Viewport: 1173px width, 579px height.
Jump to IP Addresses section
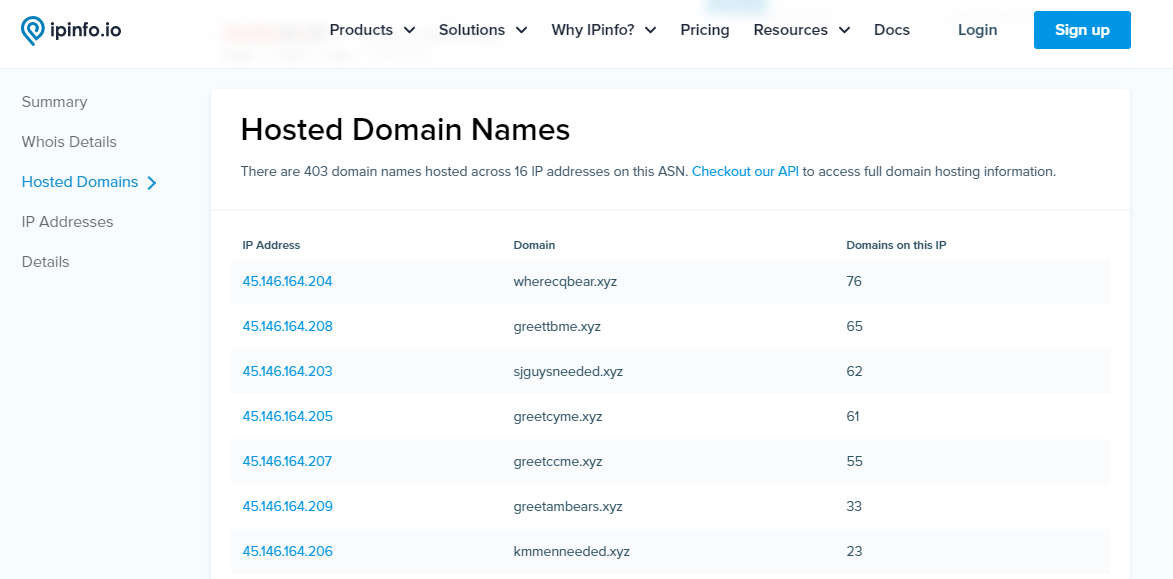[67, 222]
